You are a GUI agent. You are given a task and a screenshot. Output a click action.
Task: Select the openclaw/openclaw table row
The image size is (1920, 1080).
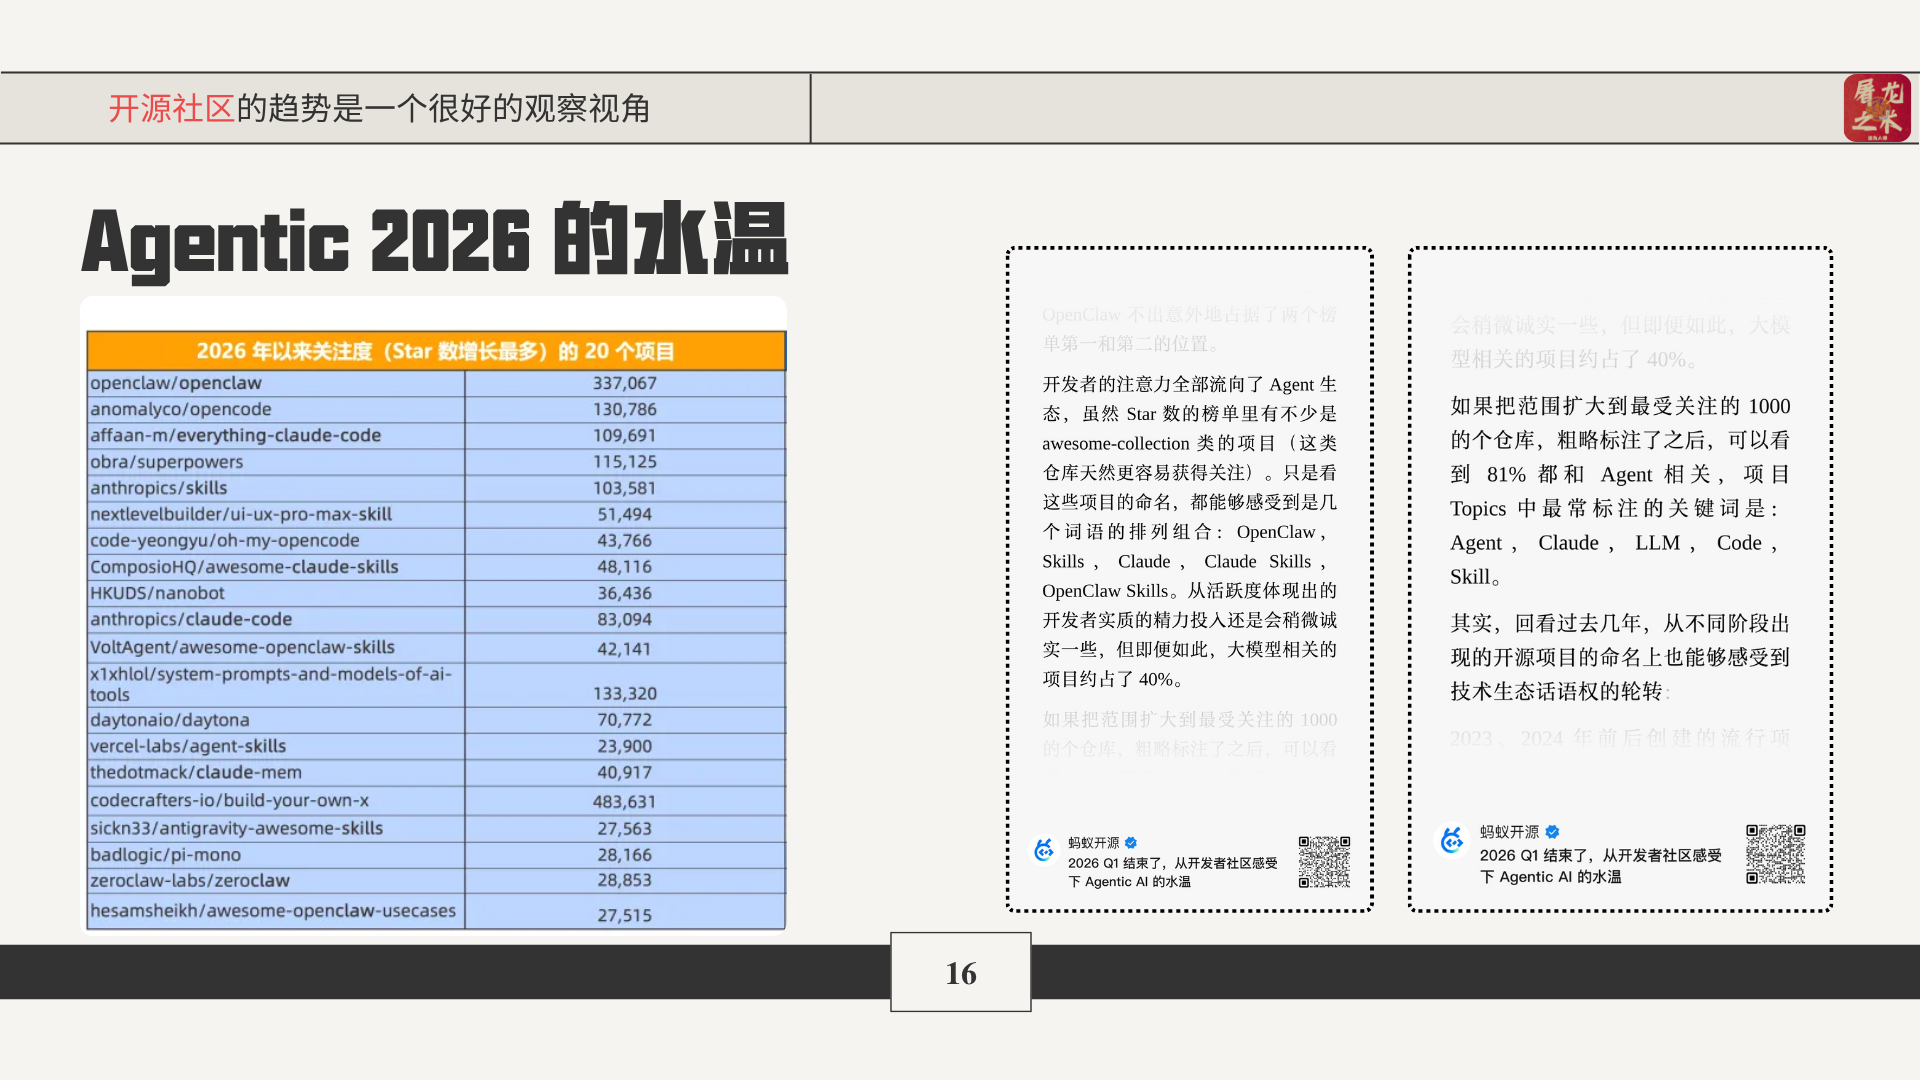click(176, 383)
